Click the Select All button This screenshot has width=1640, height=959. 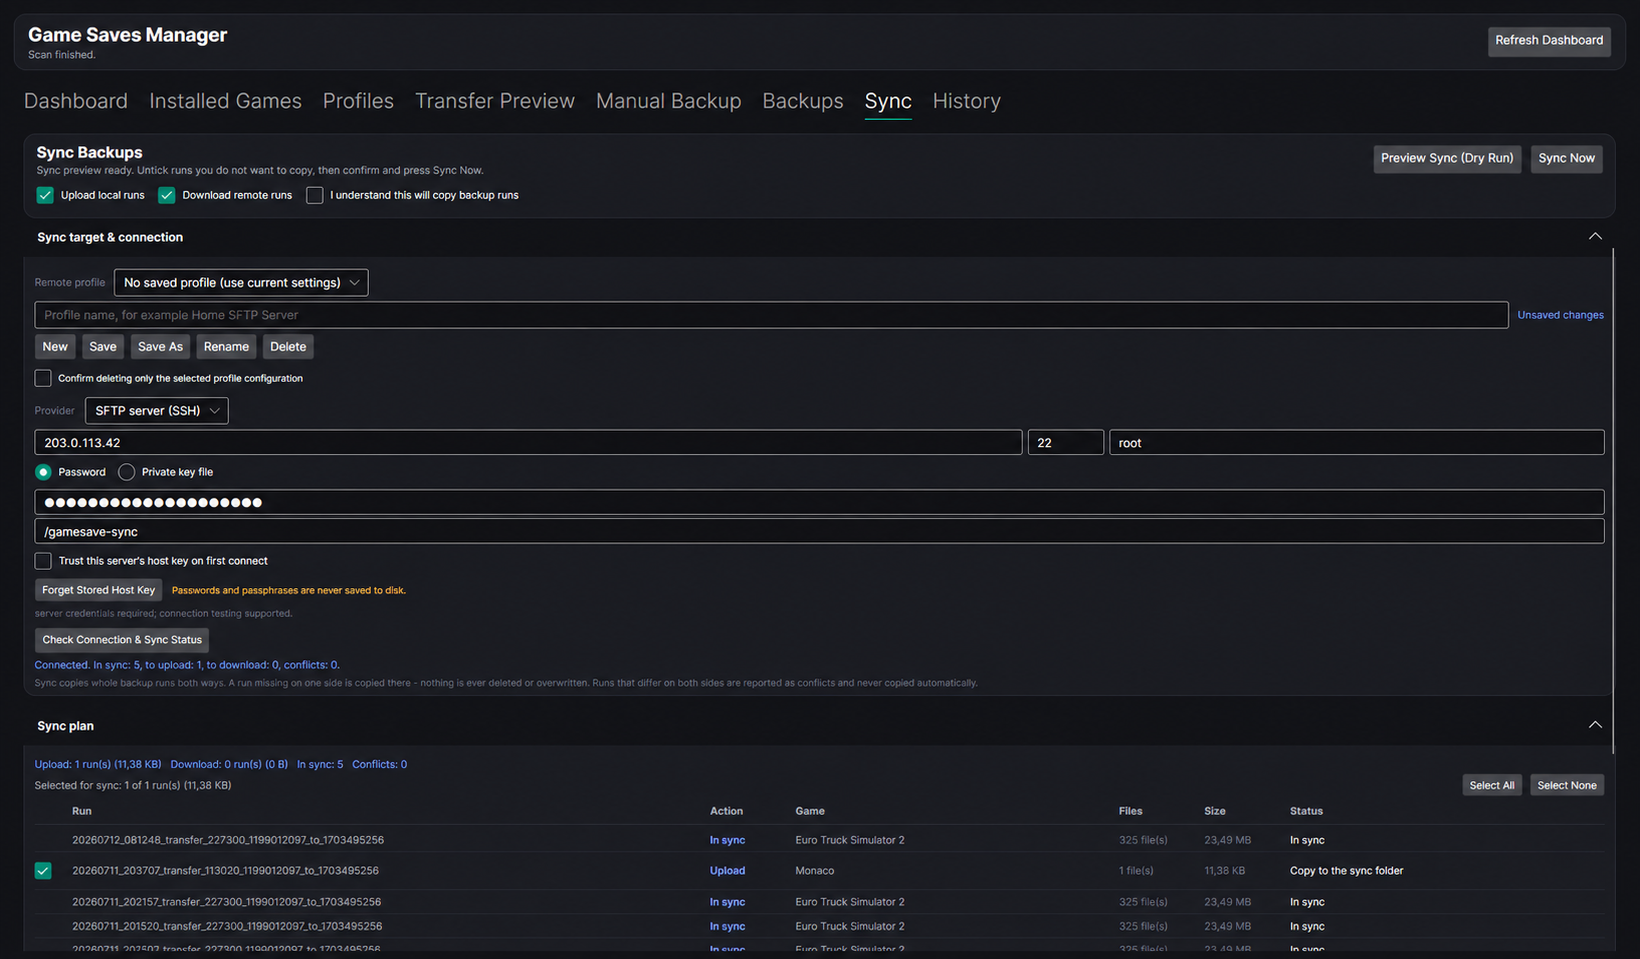point(1492,786)
